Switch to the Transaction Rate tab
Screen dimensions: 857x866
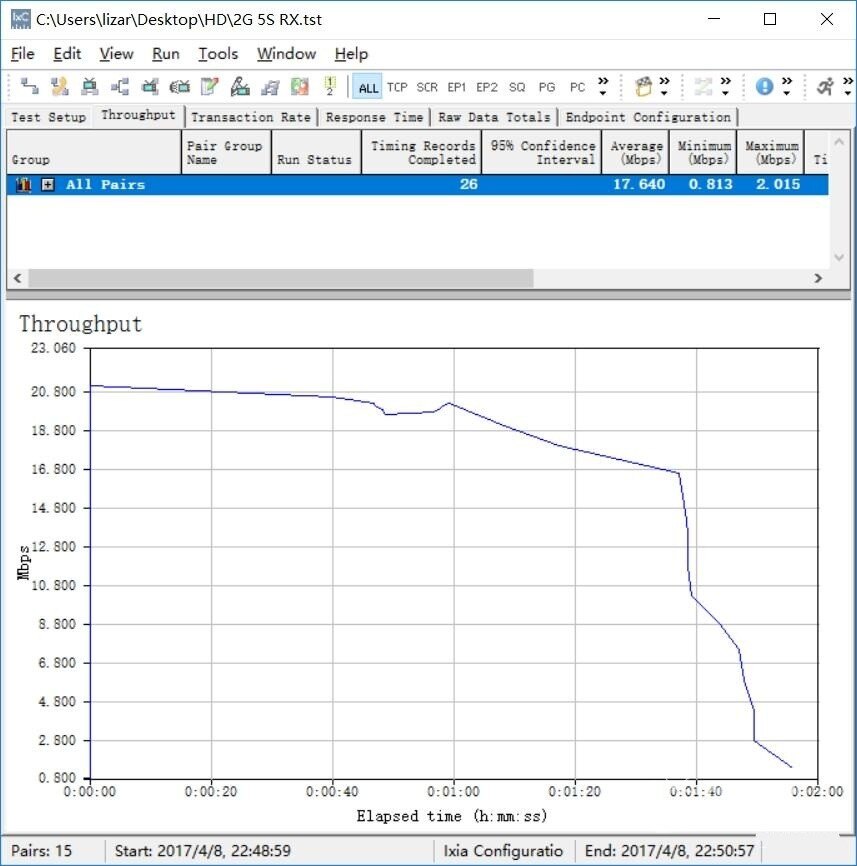(251, 117)
